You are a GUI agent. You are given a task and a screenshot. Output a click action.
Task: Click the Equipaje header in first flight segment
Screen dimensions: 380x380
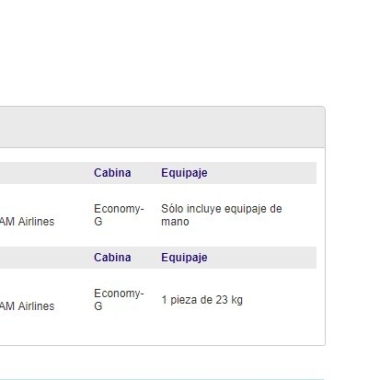[184, 173]
